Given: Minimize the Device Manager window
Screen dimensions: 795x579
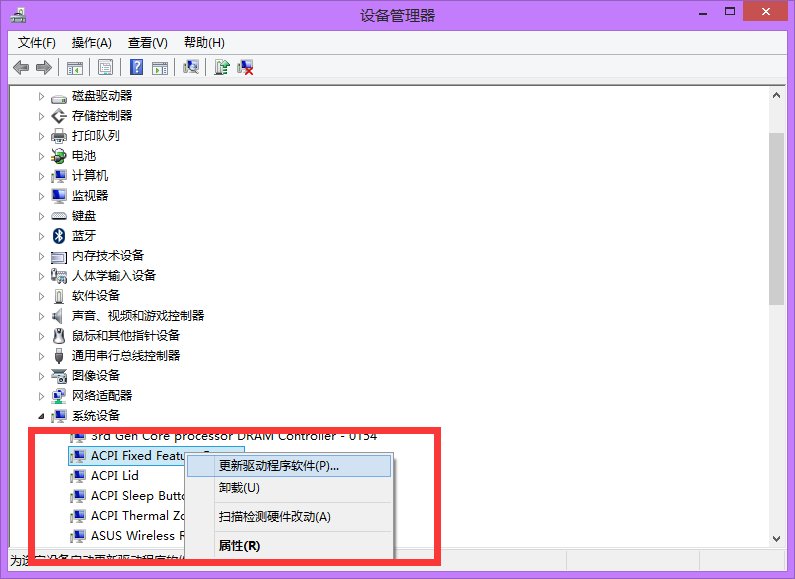Looking at the screenshot, I should [703, 12].
